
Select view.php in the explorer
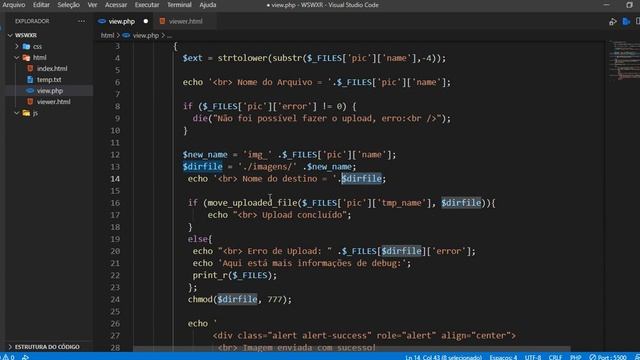point(50,91)
